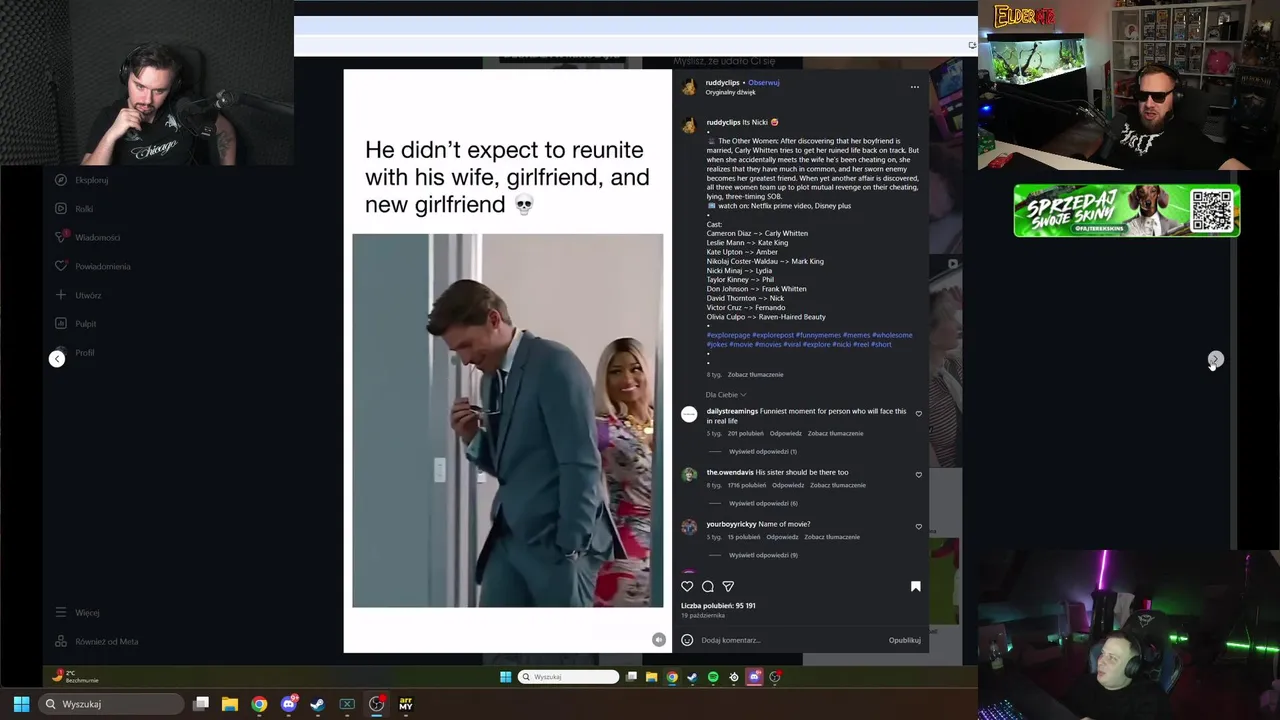Viewport: 1280px width, 720px height.
Task: Open ruddyclips profile avatar in post header
Action: (x=689, y=87)
